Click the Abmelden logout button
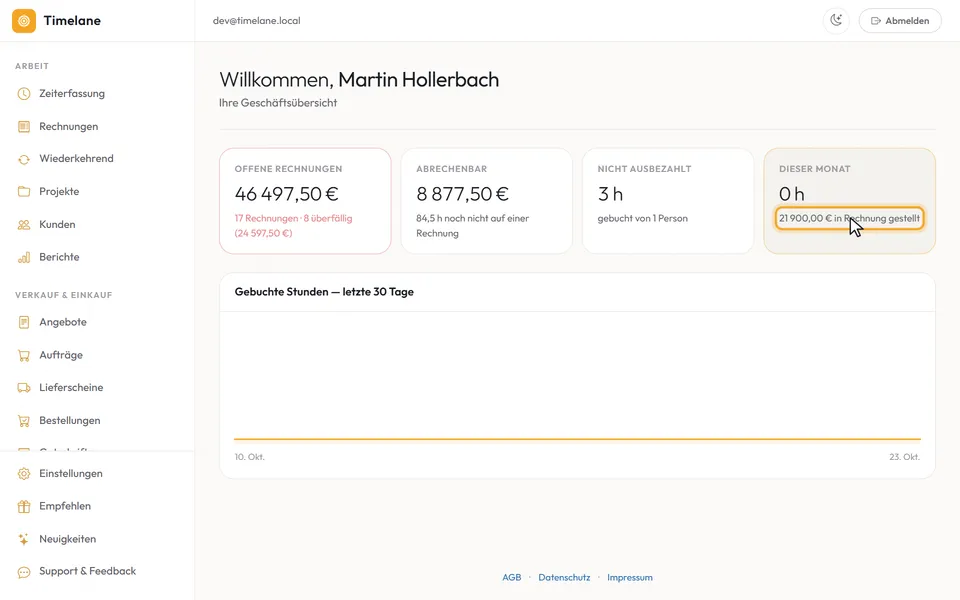This screenshot has width=960, height=600. (x=900, y=21)
